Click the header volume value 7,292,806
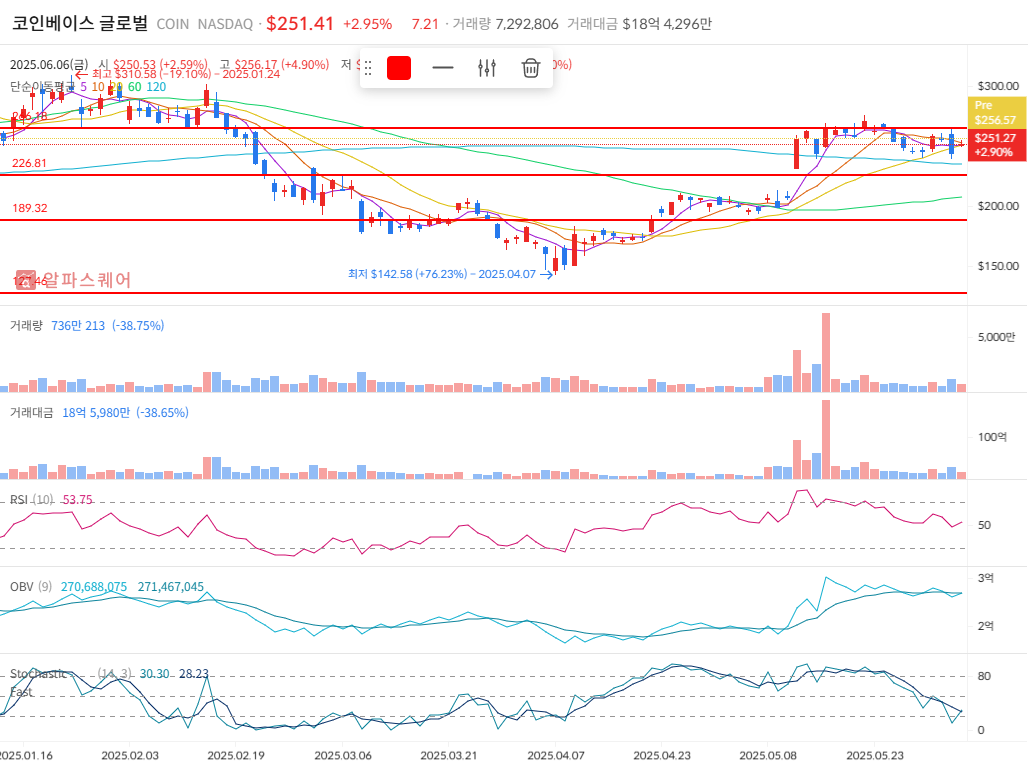The image size is (1028, 770). pos(527,24)
